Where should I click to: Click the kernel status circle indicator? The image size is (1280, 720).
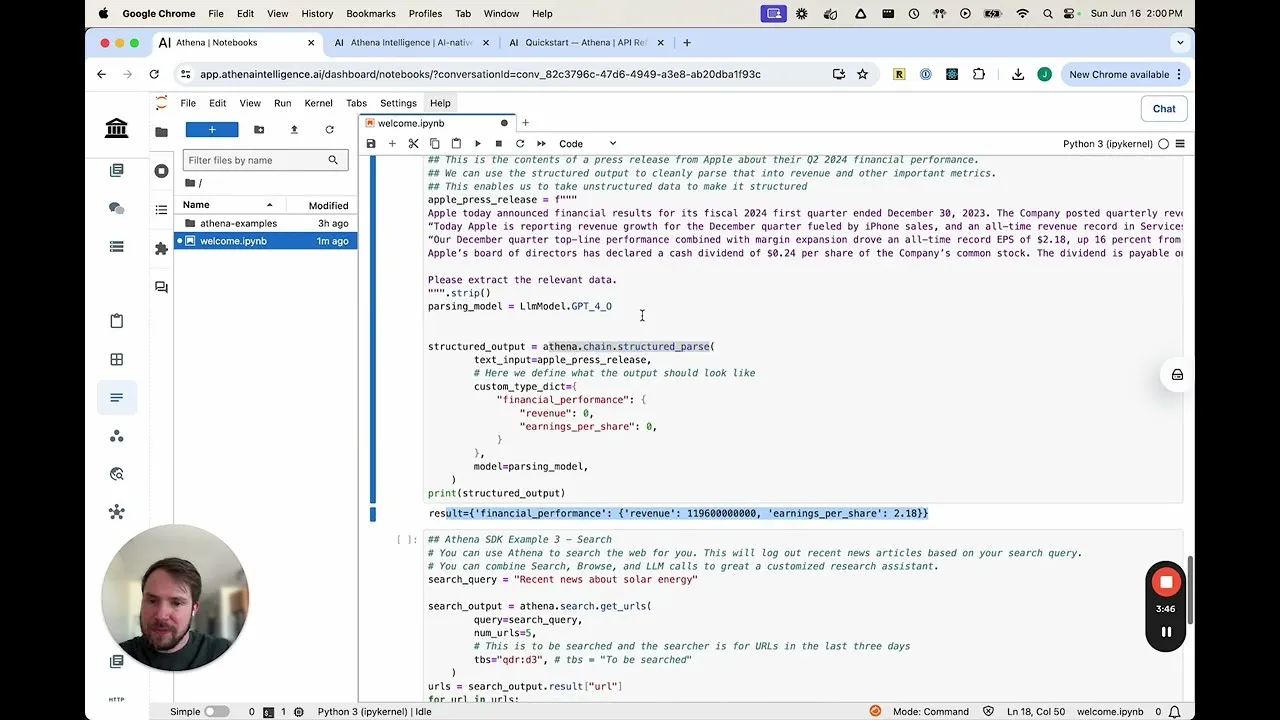tap(1163, 144)
